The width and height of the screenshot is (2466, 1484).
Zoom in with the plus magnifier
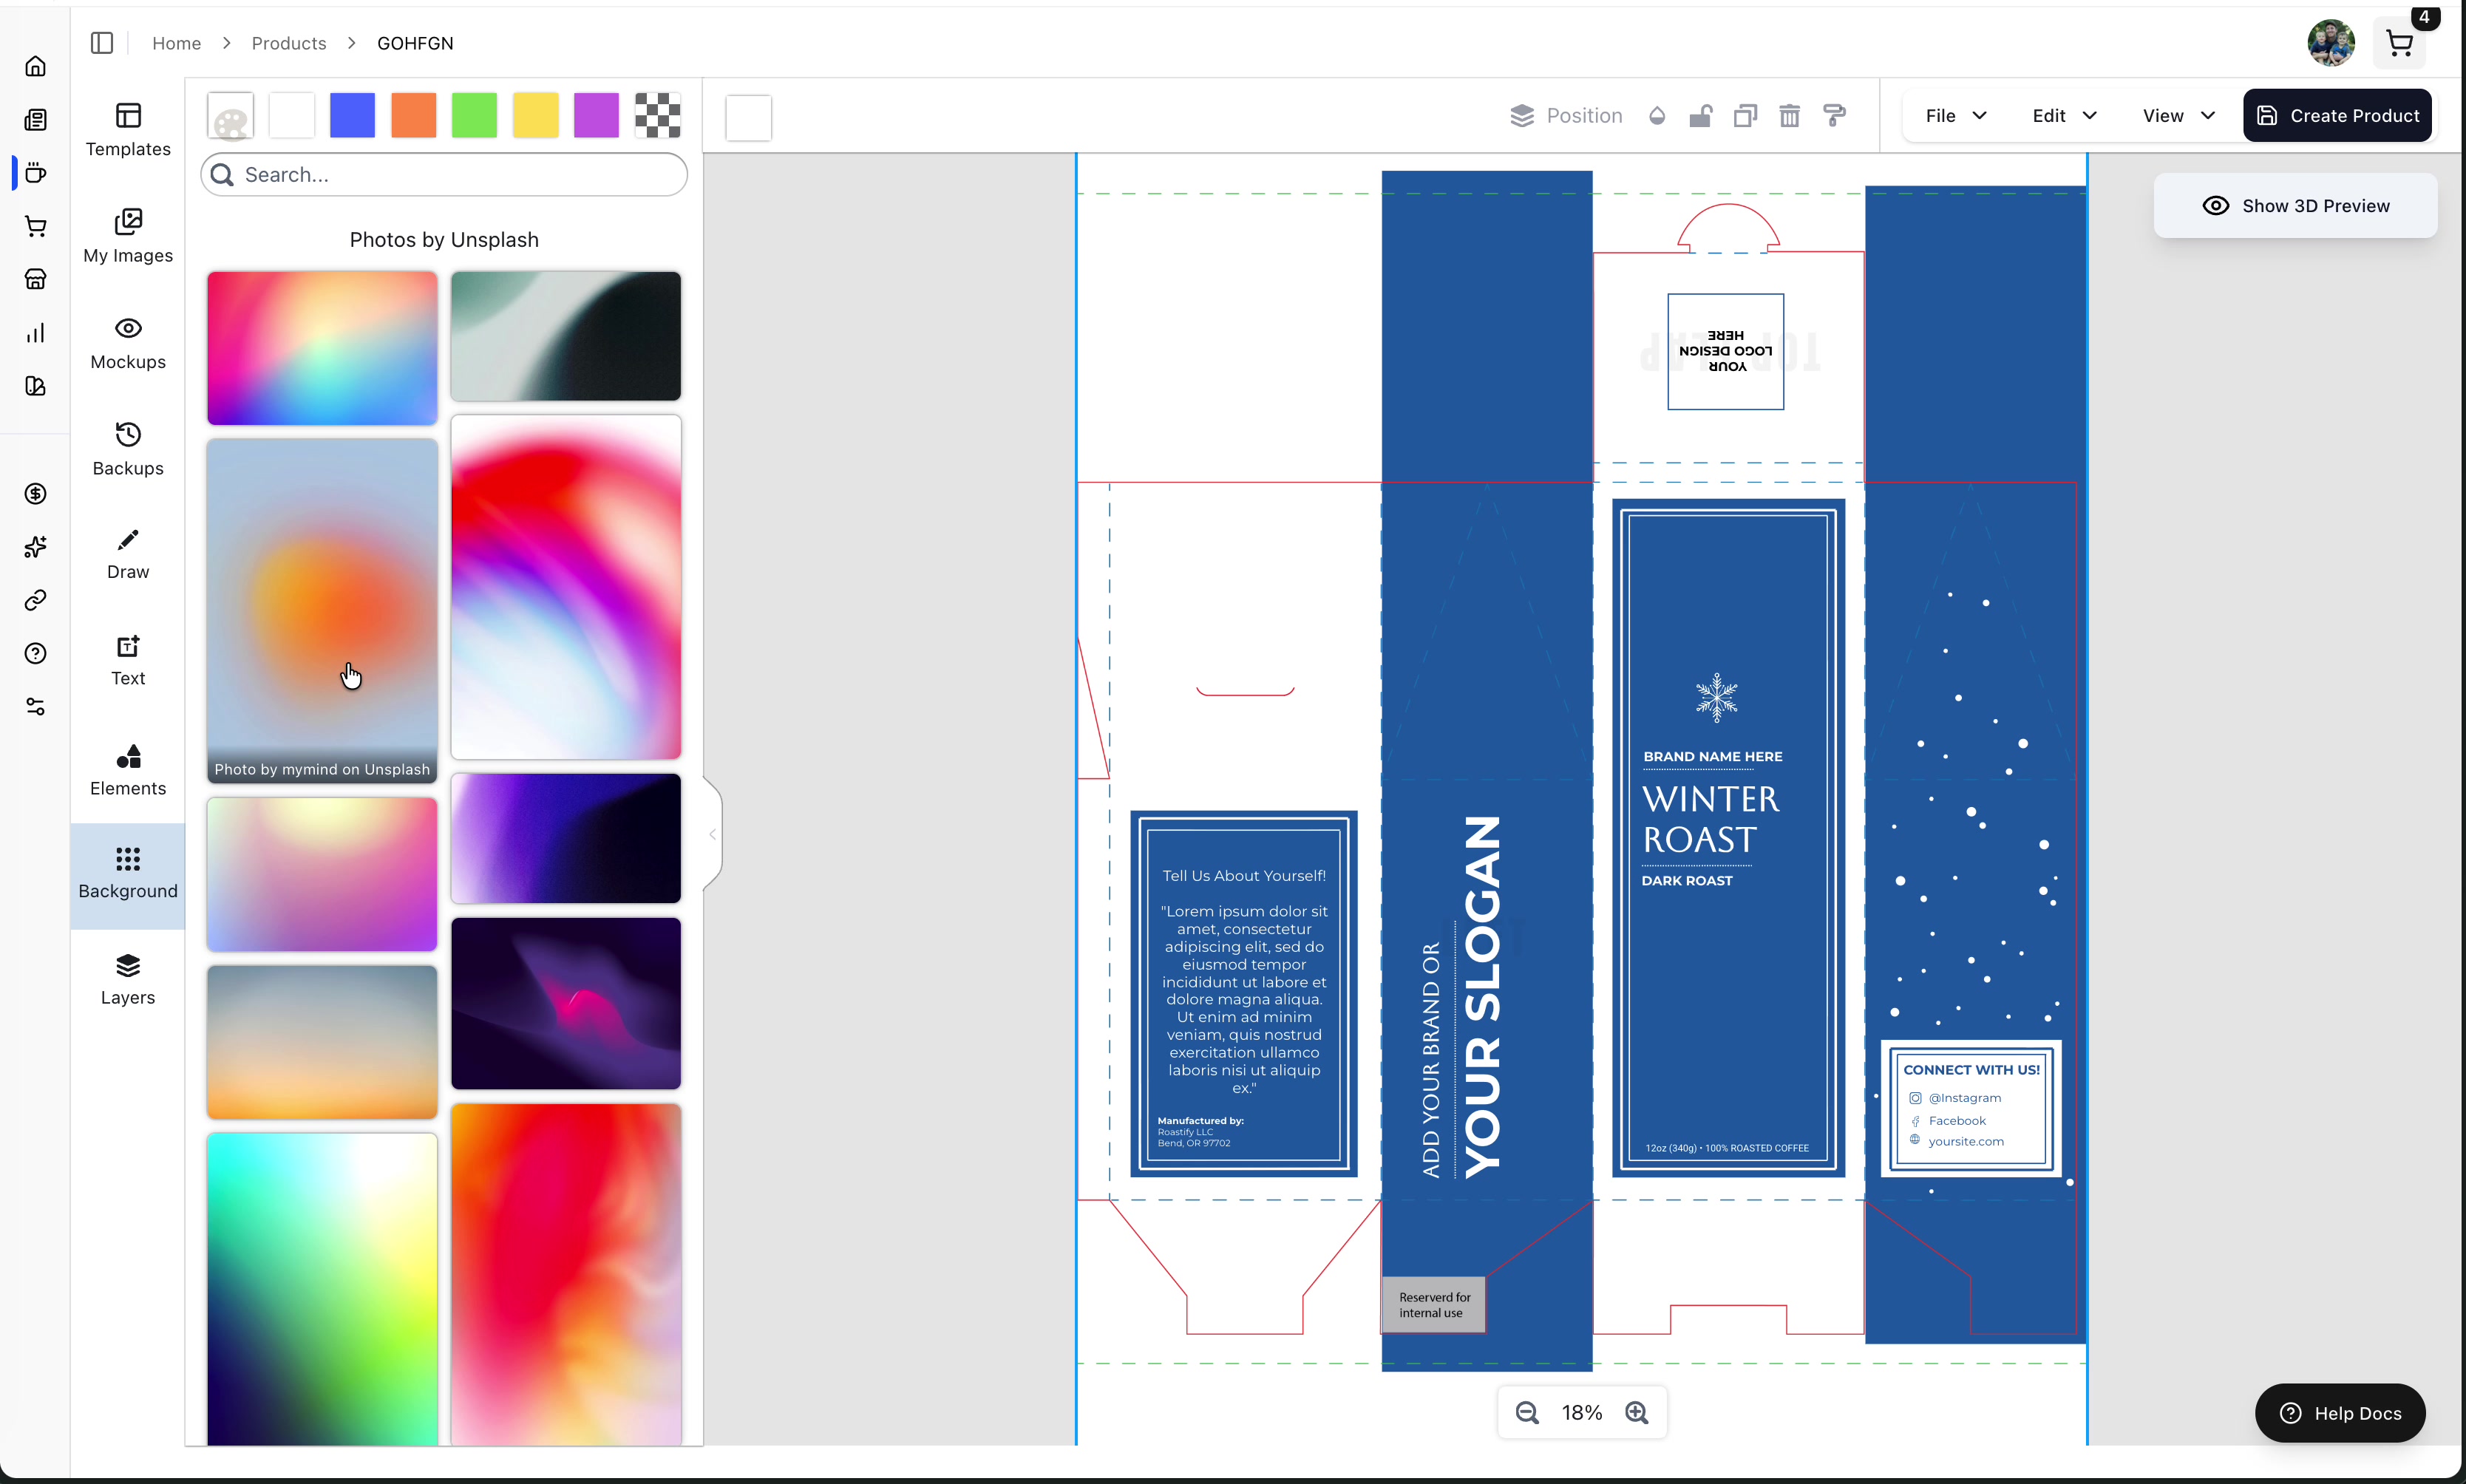click(1637, 1412)
